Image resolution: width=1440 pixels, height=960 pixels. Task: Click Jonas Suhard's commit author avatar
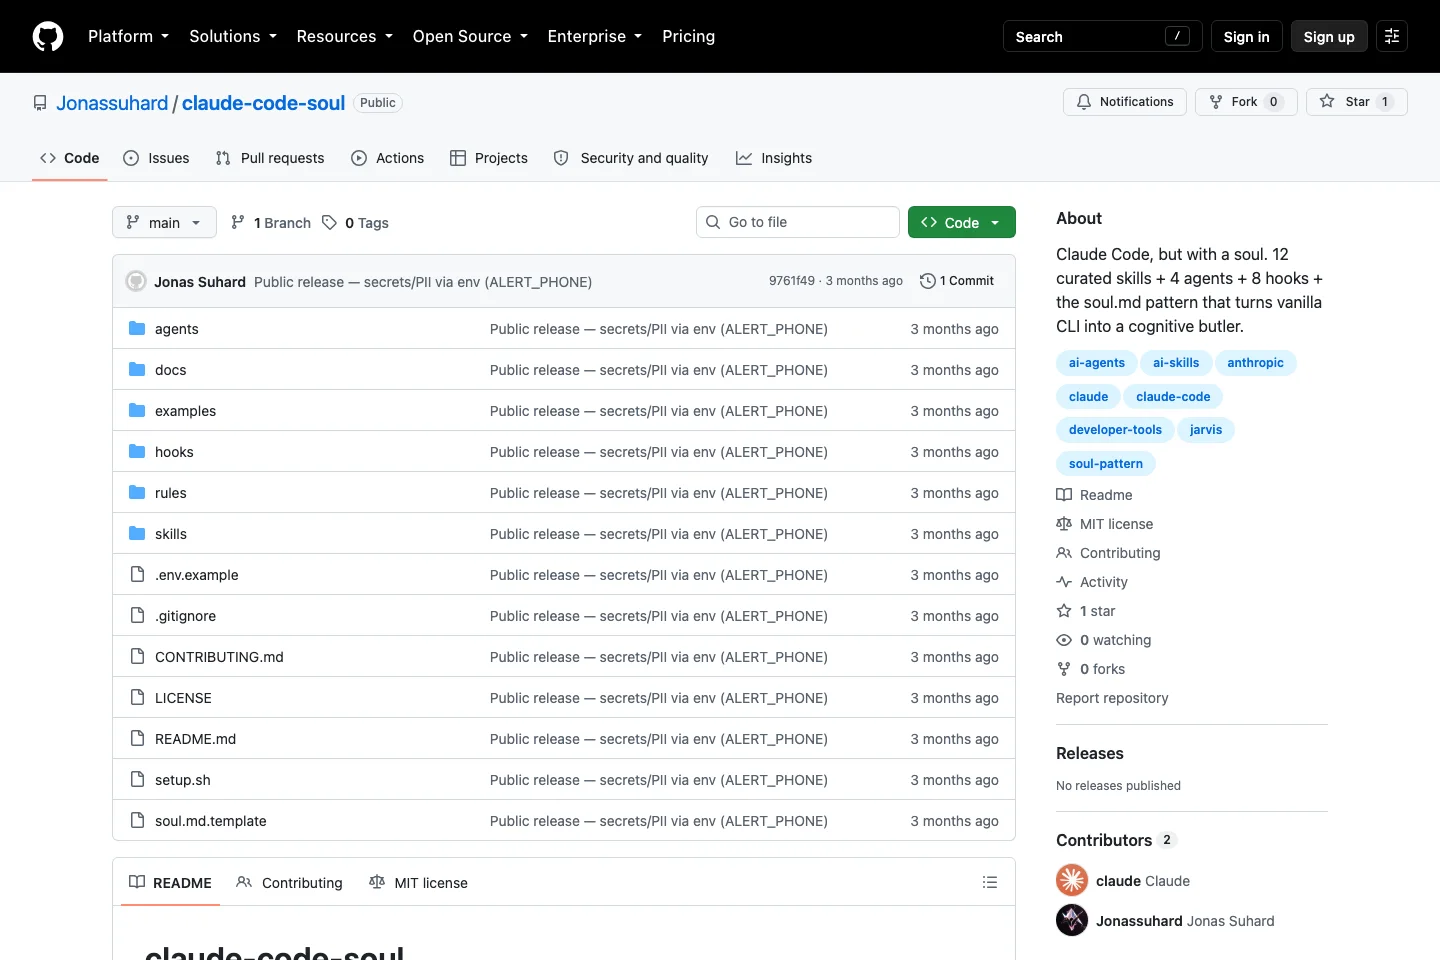pos(136,281)
